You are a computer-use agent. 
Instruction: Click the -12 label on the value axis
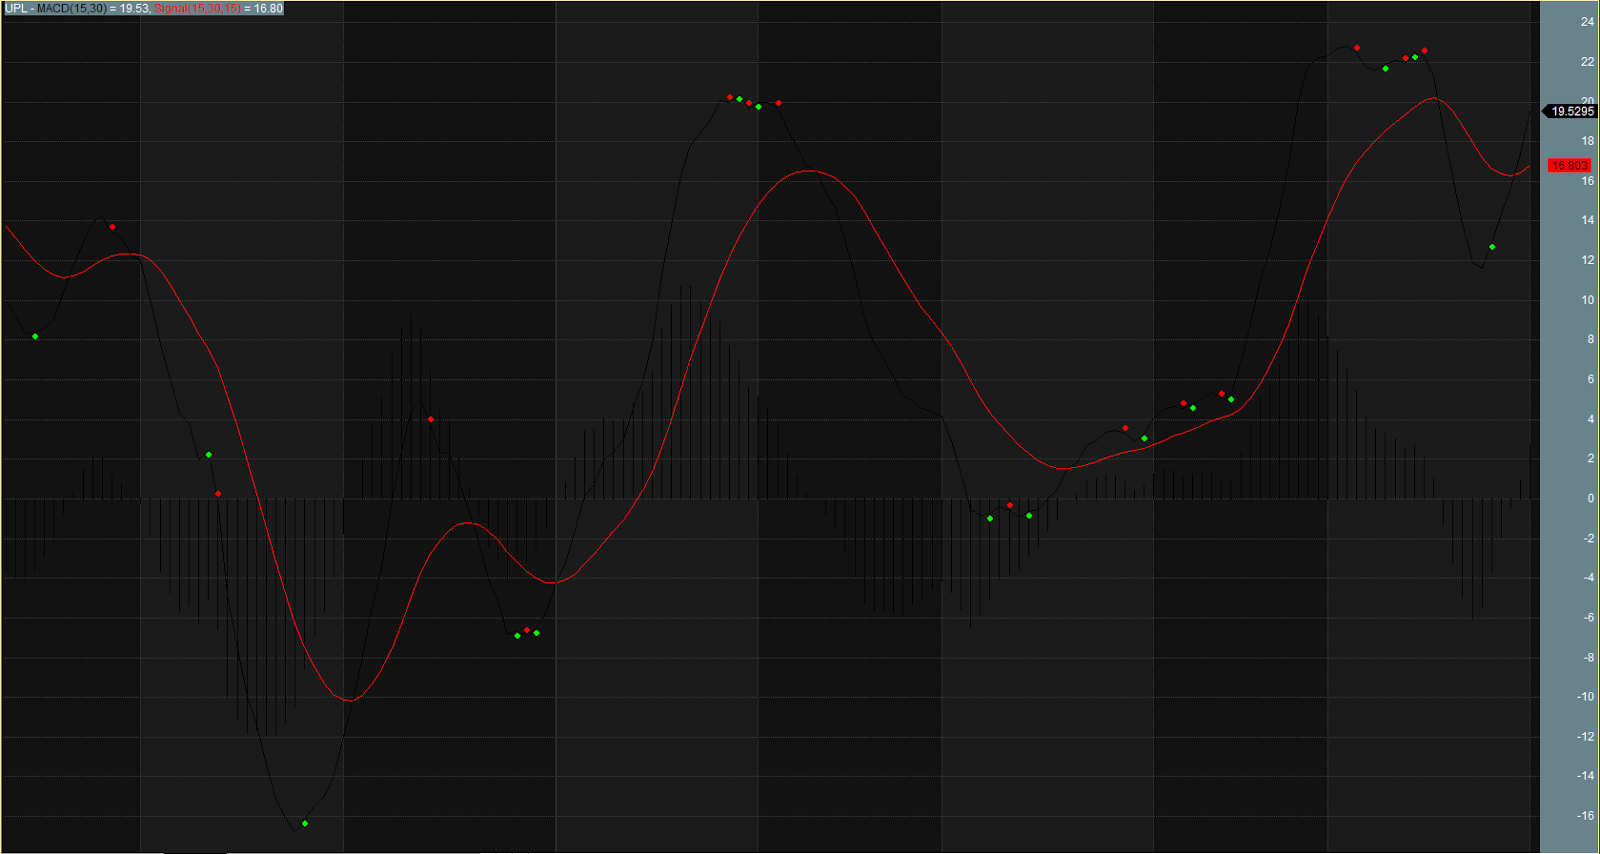(x=1585, y=737)
